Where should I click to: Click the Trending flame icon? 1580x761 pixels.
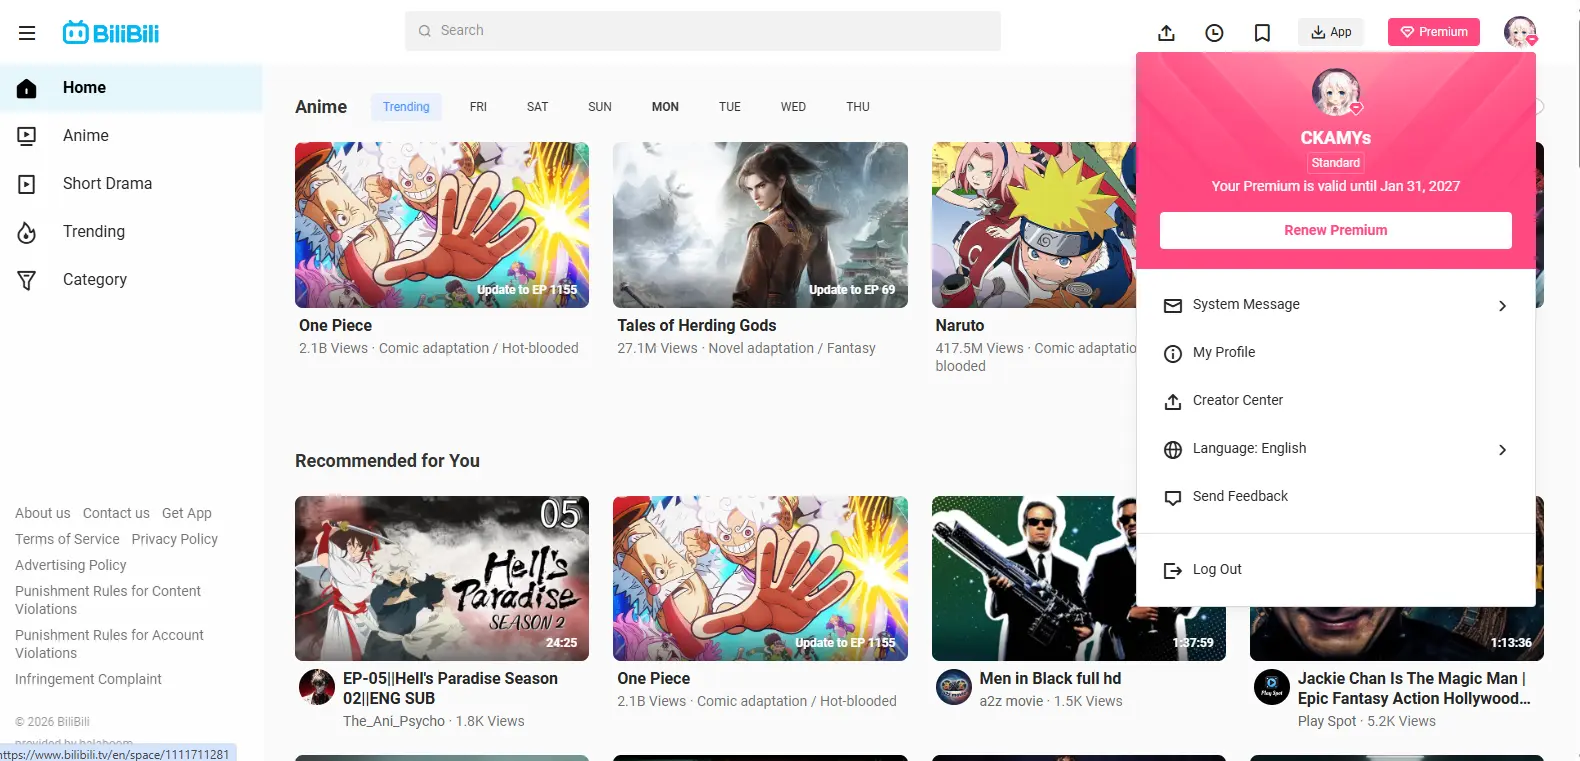coord(27,232)
